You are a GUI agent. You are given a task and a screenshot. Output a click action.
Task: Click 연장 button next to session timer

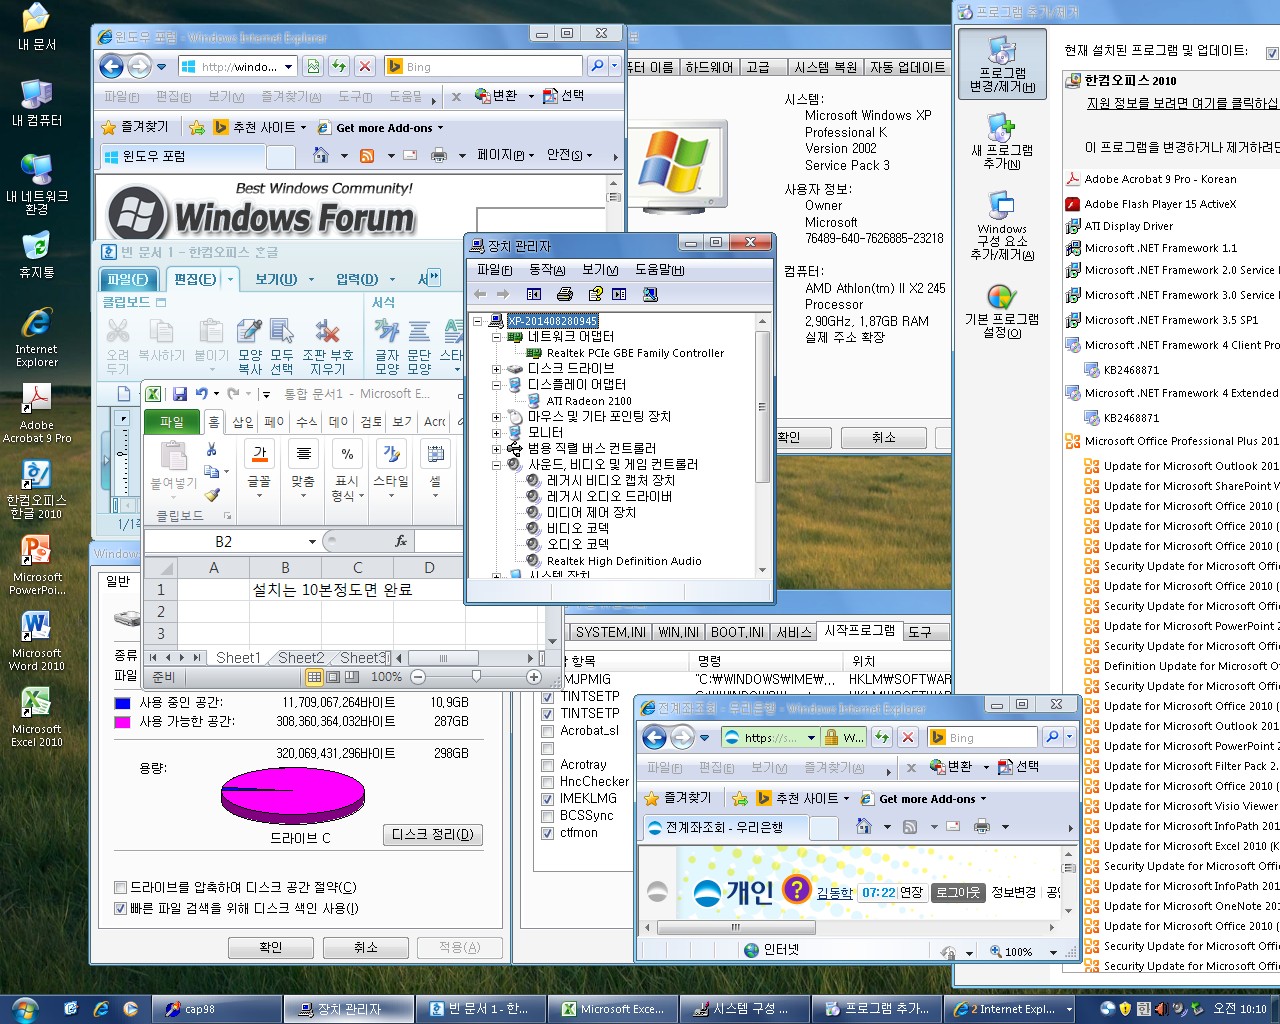point(911,892)
